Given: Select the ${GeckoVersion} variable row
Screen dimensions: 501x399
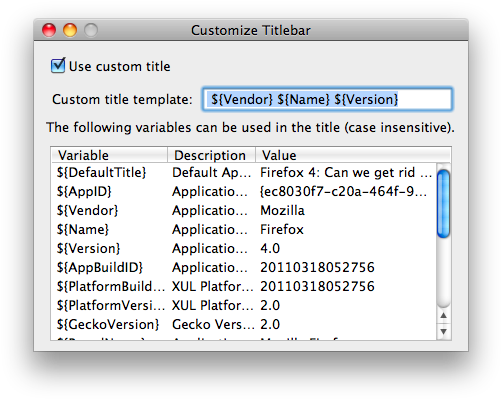Looking at the screenshot, I should [x=244, y=325].
